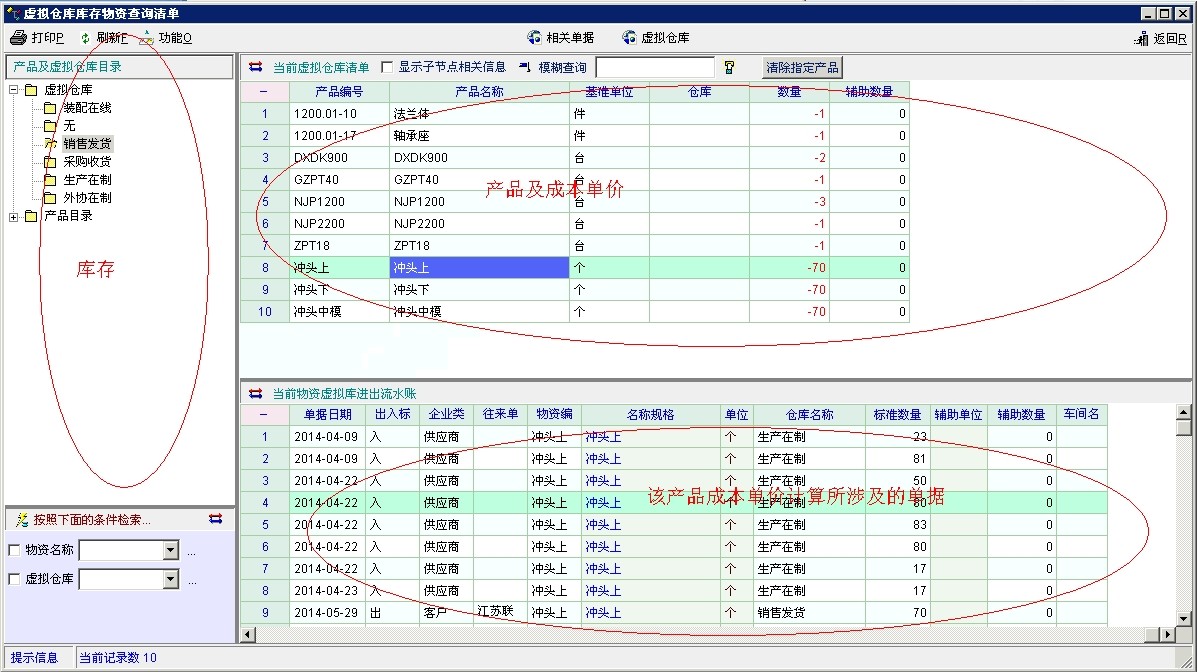
Task: Tick the 物资名称 checkbox
Action: click(x=14, y=550)
